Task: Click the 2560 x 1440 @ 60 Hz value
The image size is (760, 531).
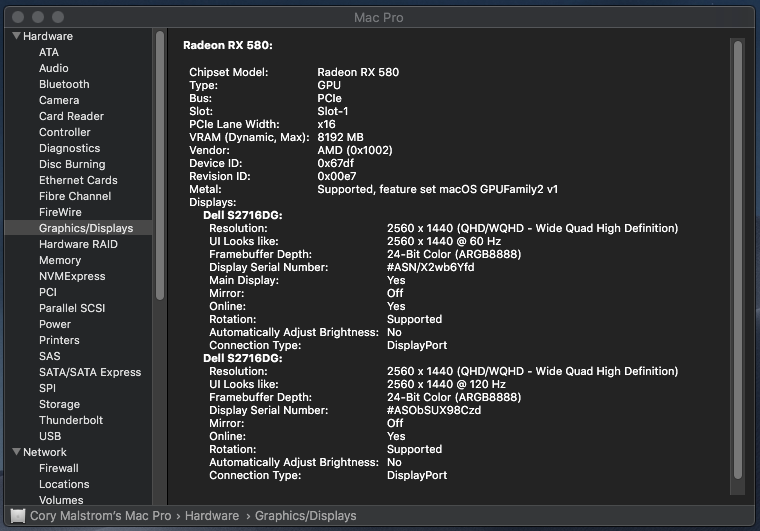Action: click(x=443, y=241)
